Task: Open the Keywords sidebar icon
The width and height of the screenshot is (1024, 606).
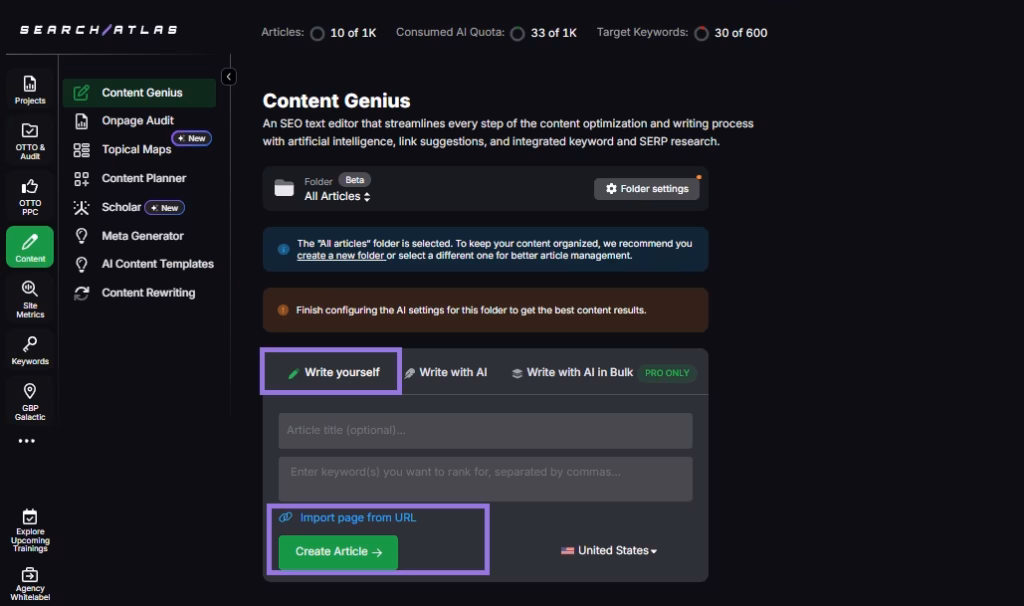Action: click(x=30, y=350)
